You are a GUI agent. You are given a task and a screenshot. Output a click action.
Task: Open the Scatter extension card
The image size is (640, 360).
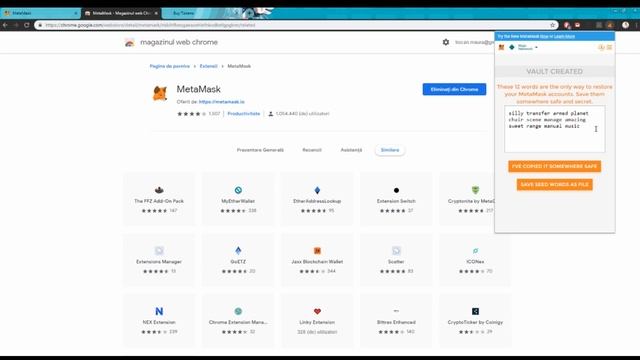click(396, 259)
